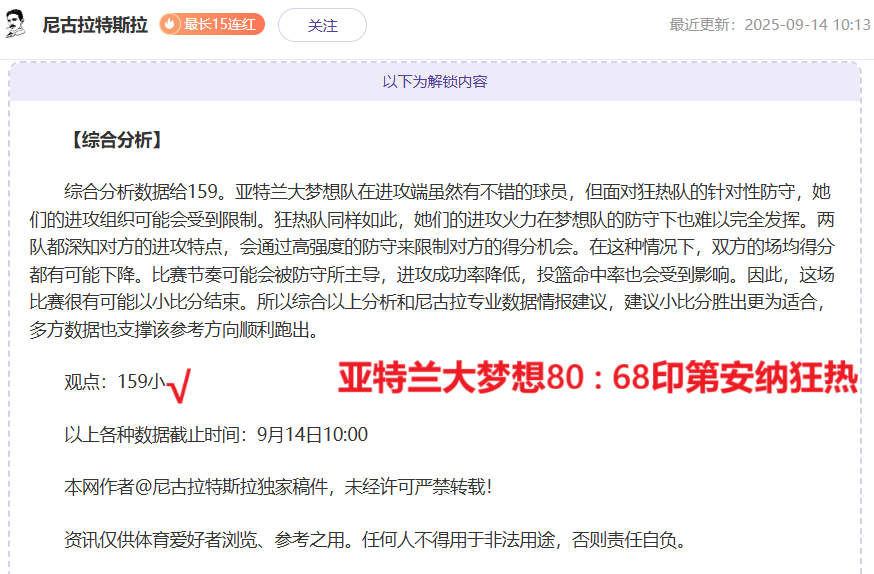Follow the author with 关注 button
This screenshot has width=874, height=574.
(x=322, y=25)
